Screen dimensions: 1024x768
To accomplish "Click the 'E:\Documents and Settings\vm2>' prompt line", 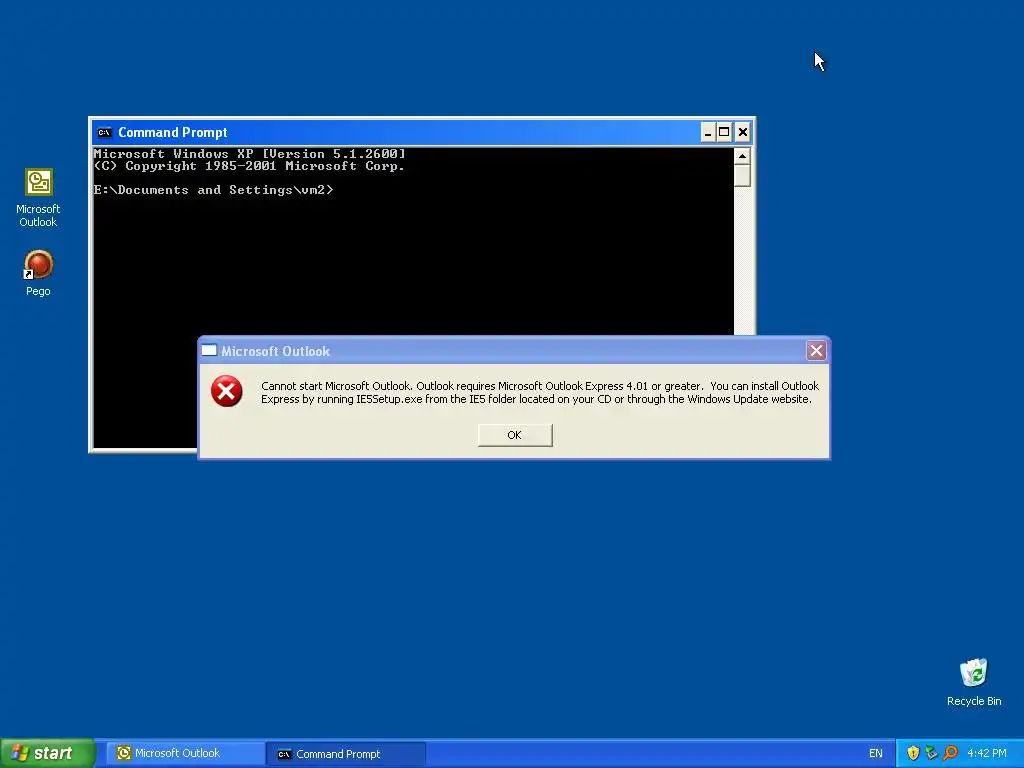I will [214, 190].
